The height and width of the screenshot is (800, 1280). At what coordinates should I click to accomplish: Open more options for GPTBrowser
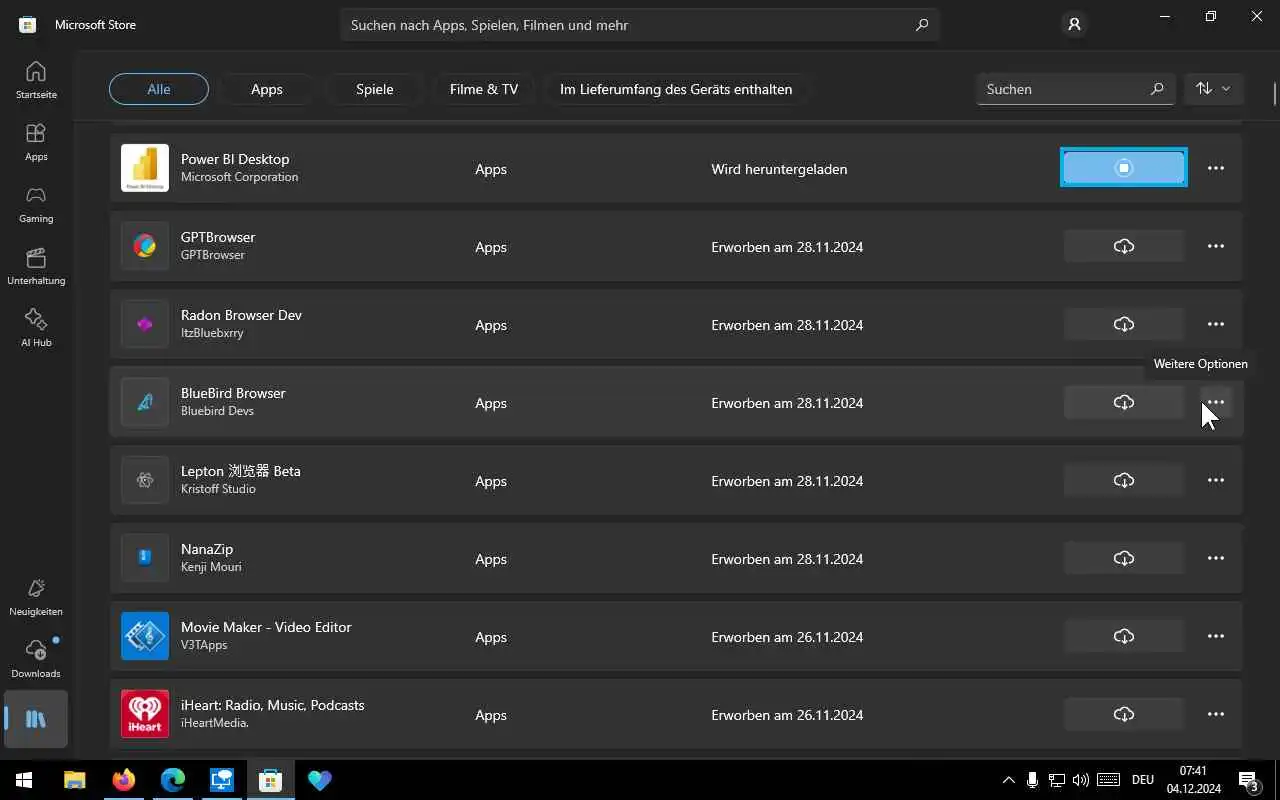[1216, 246]
